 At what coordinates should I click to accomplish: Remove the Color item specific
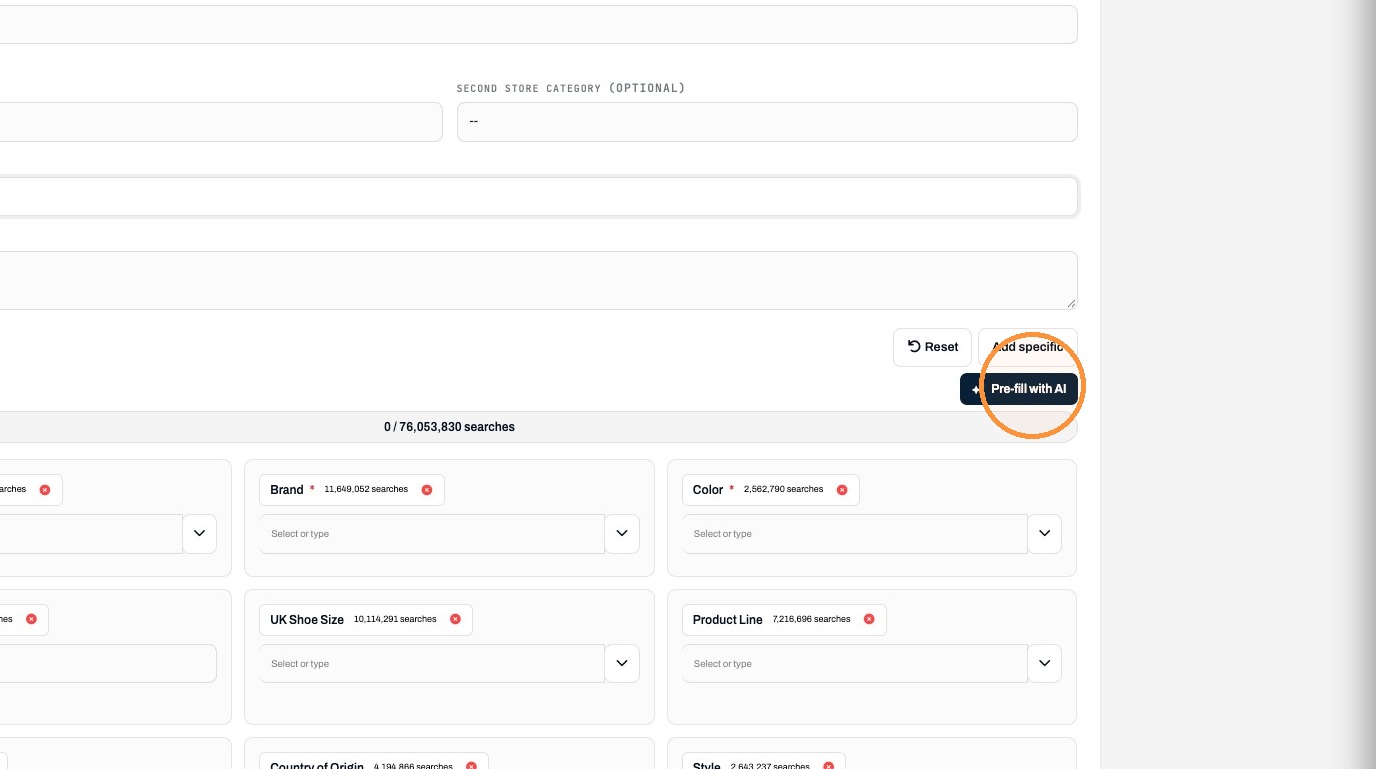point(842,490)
